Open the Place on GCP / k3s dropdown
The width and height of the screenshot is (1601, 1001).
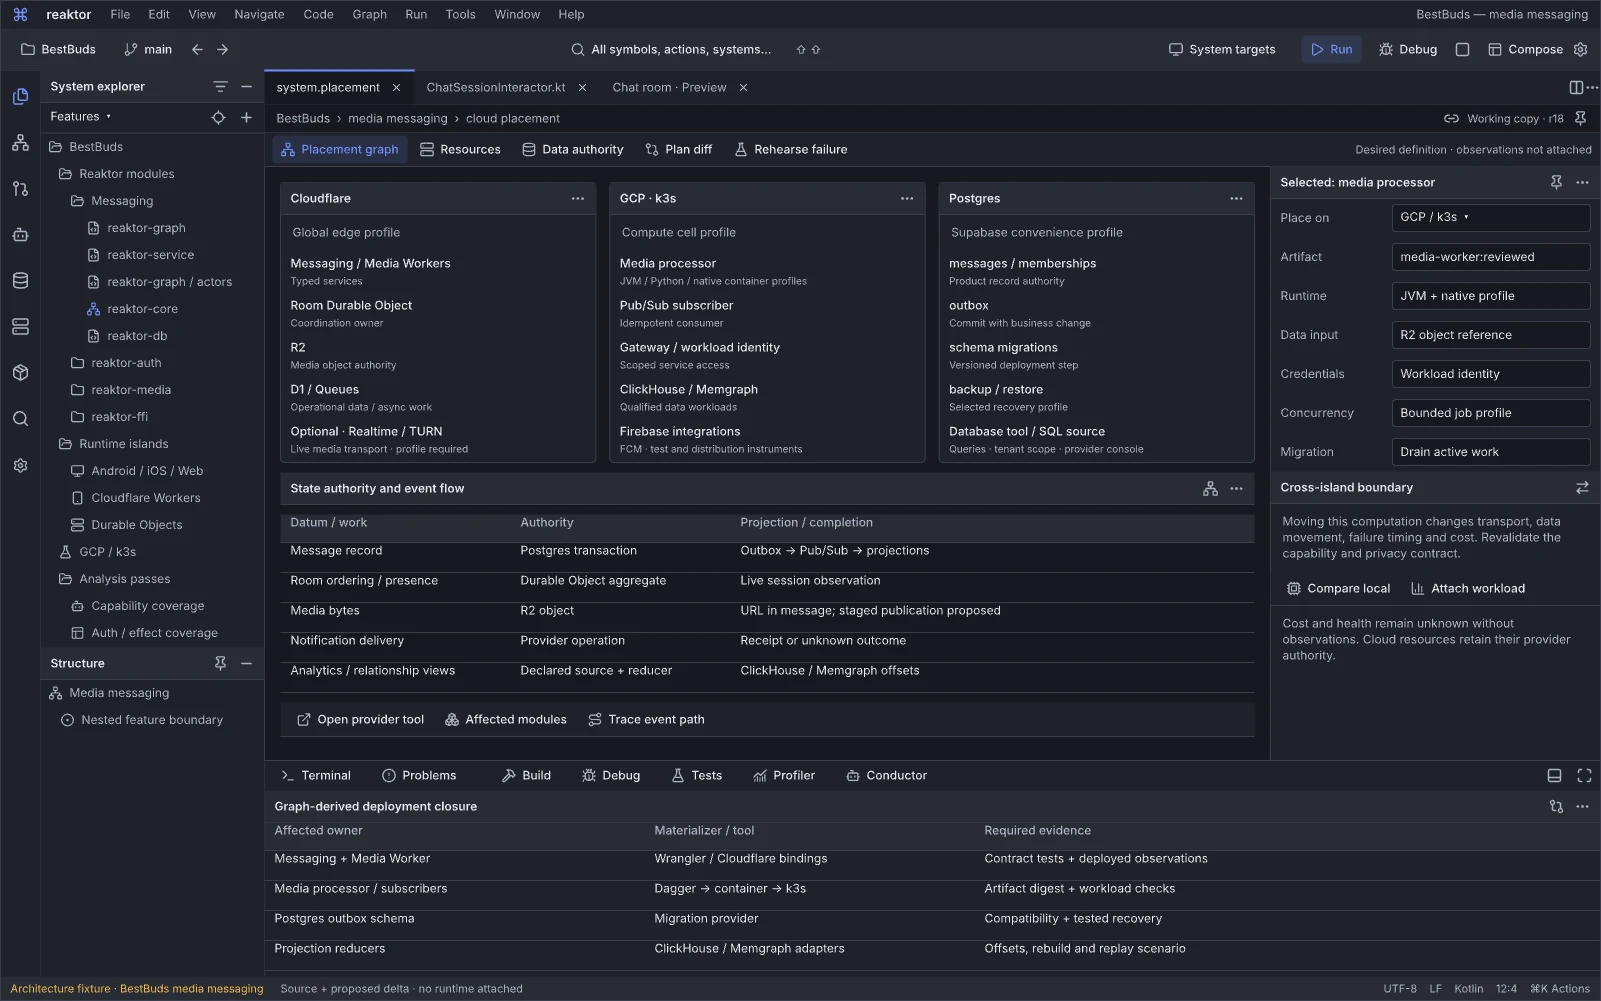[x=1490, y=217]
